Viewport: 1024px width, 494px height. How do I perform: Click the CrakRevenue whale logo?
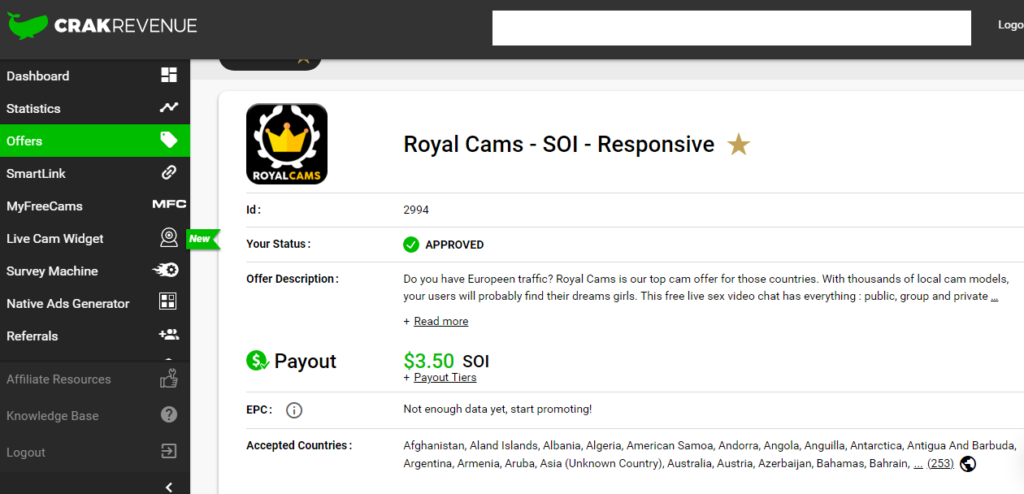(27, 26)
